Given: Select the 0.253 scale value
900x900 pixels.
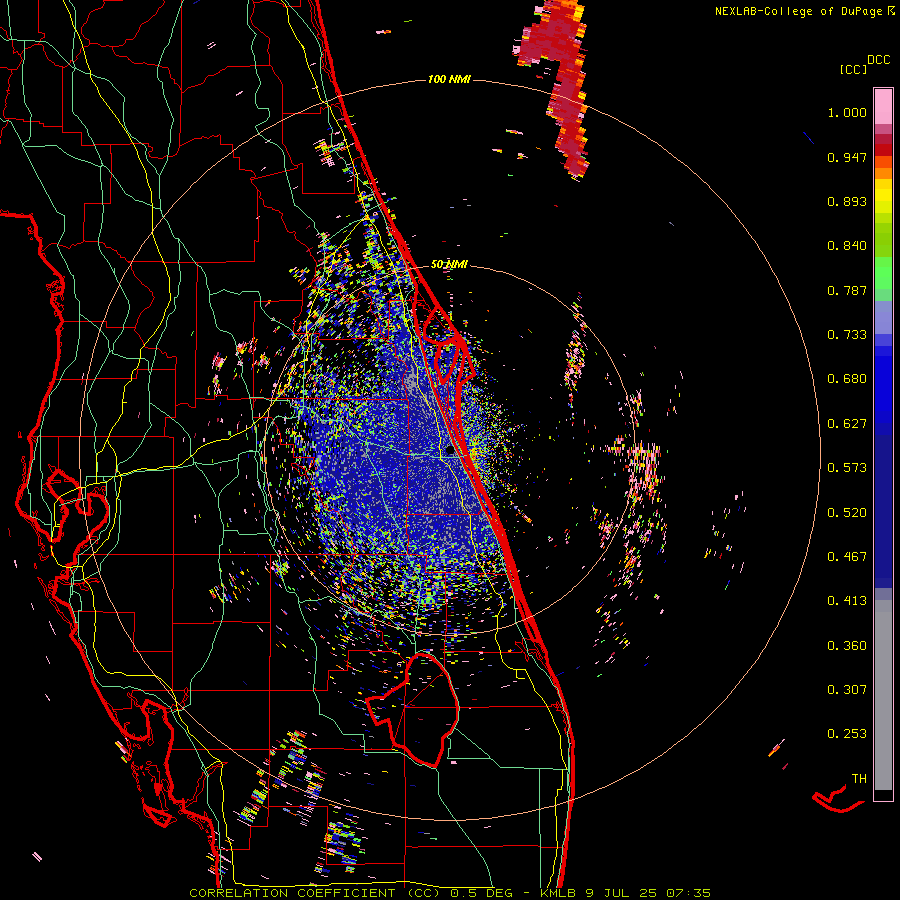Looking at the screenshot, I should [x=847, y=734].
